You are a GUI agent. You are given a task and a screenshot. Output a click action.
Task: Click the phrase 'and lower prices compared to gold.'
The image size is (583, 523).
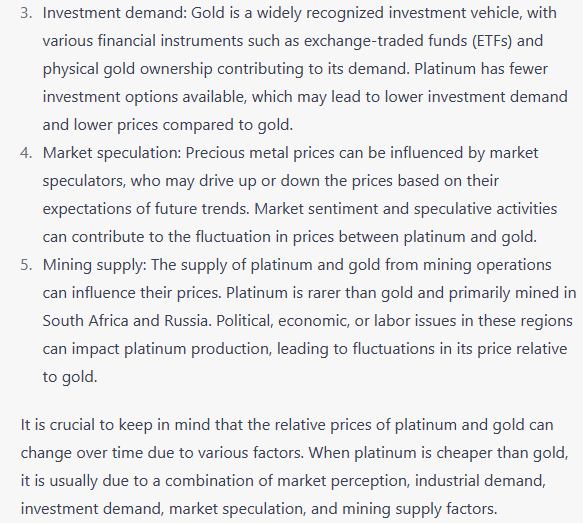pos(168,125)
